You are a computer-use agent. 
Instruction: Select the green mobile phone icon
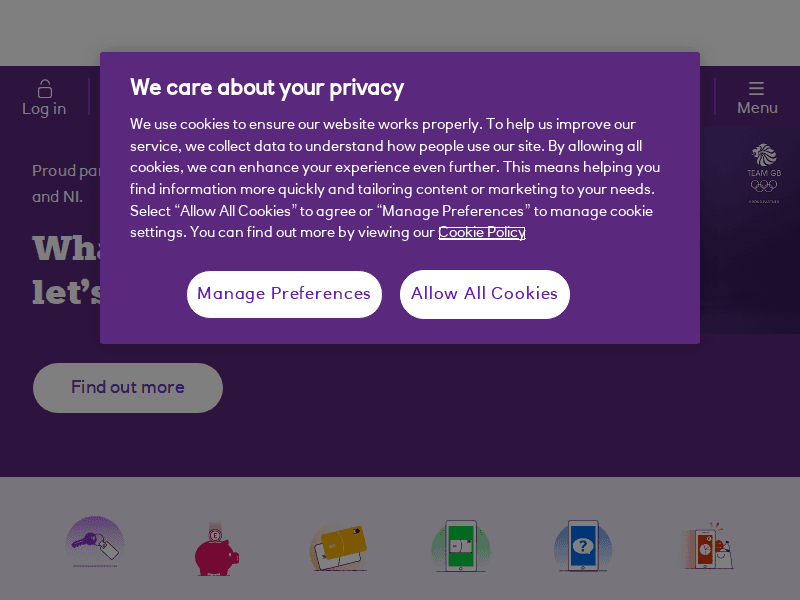(461, 547)
